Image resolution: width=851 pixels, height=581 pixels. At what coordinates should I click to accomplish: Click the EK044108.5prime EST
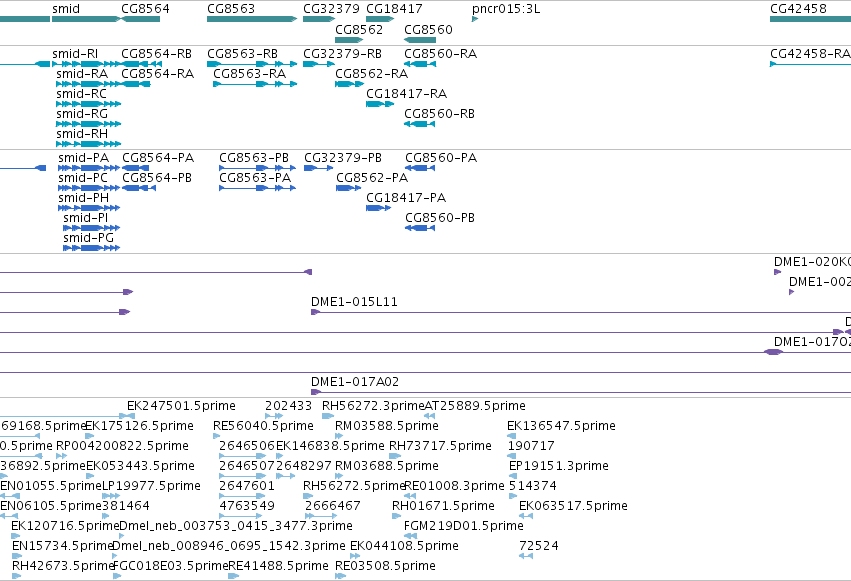click(x=404, y=546)
